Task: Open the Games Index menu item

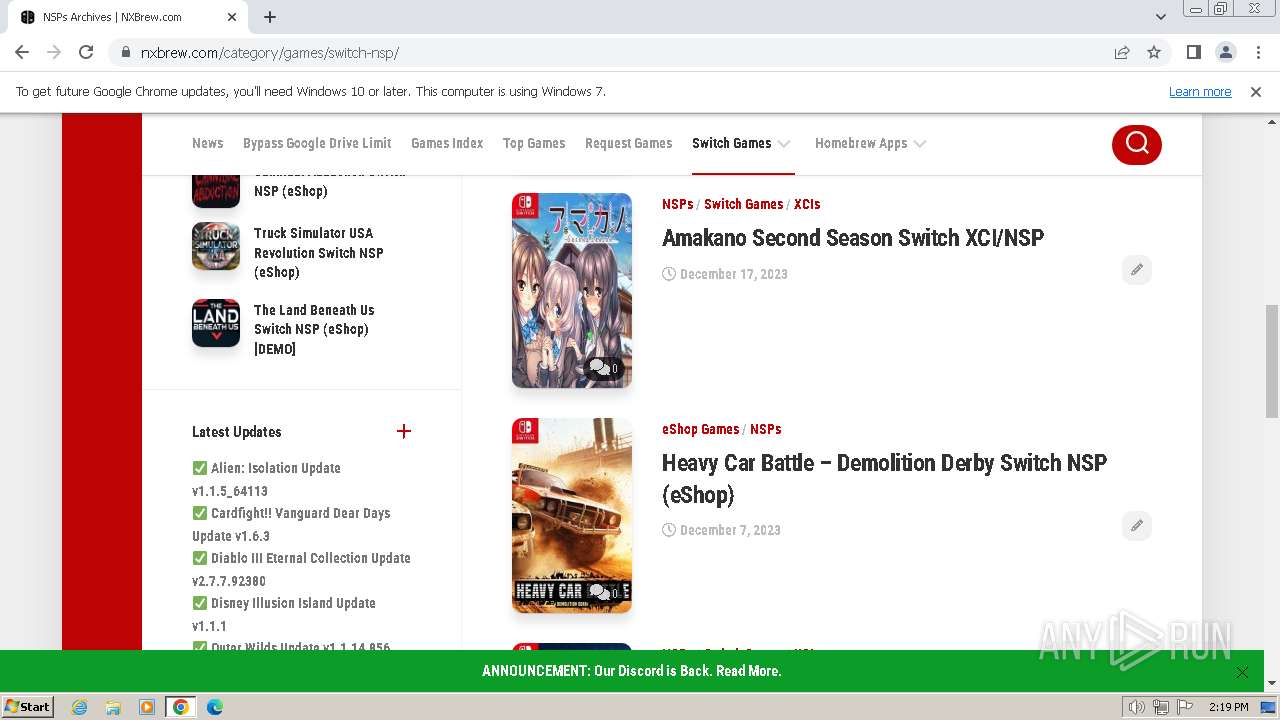Action: 447,143
